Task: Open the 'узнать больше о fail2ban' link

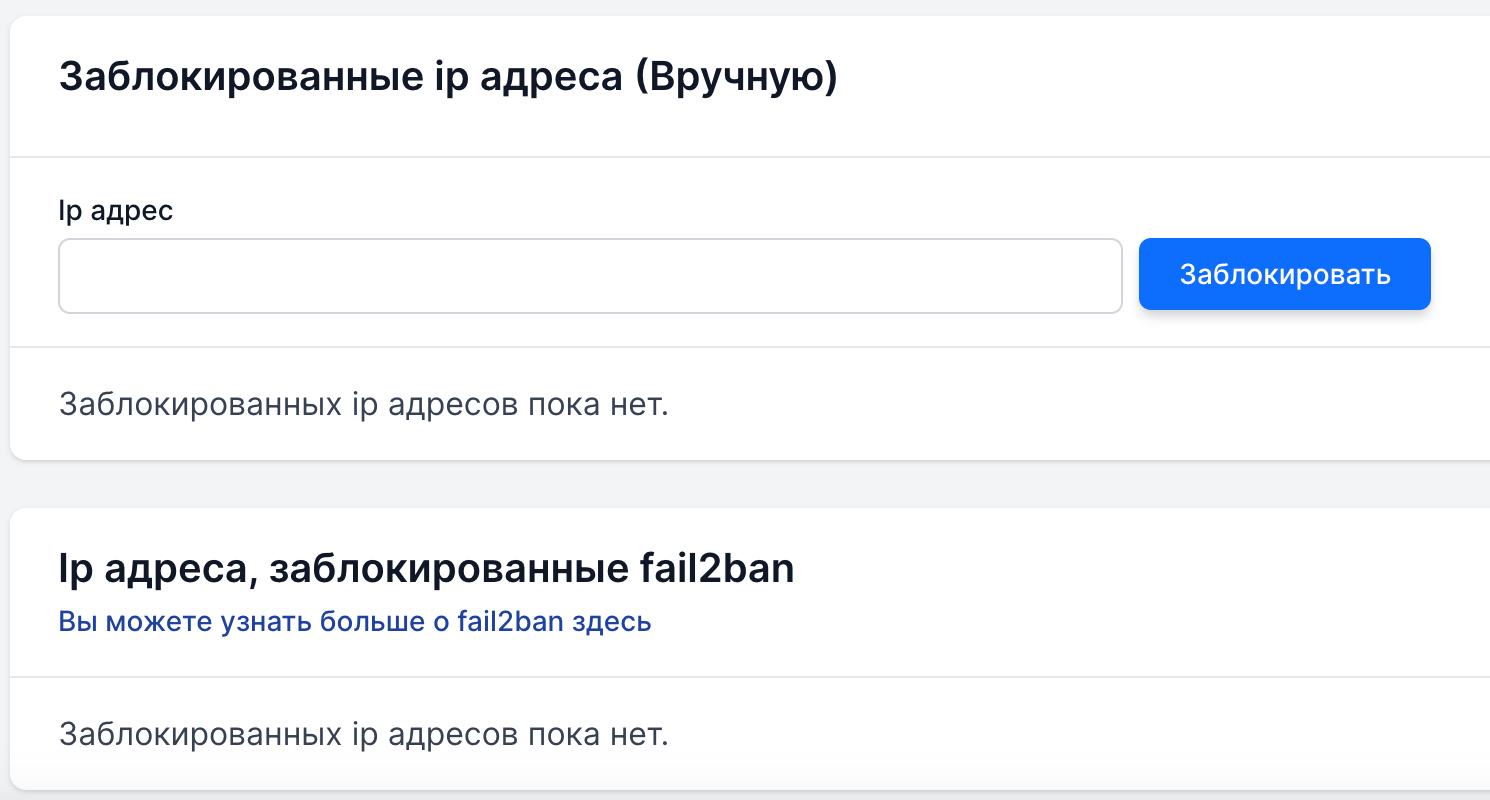Action: point(355,622)
